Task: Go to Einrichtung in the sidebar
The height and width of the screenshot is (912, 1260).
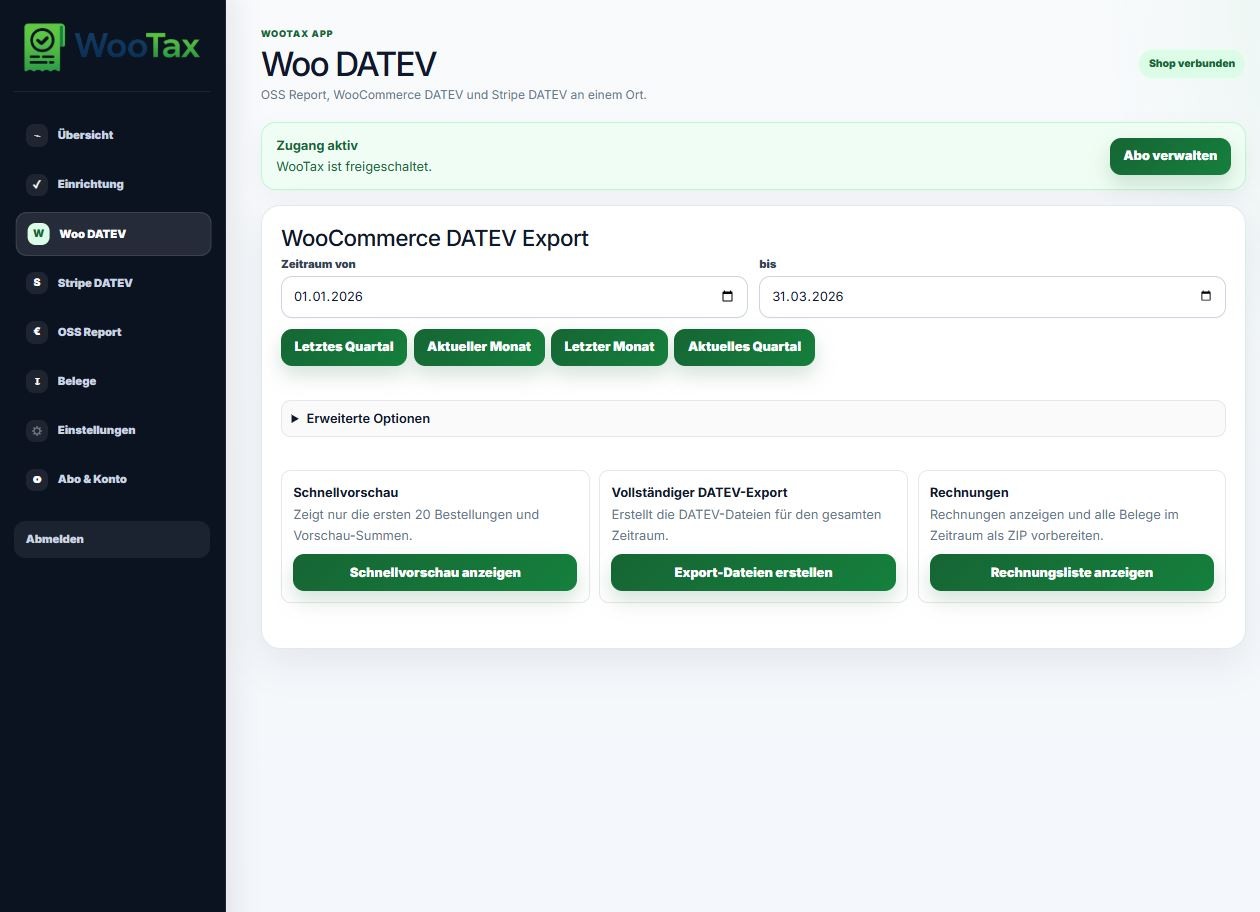Action: pyautogui.click(x=112, y=184)
